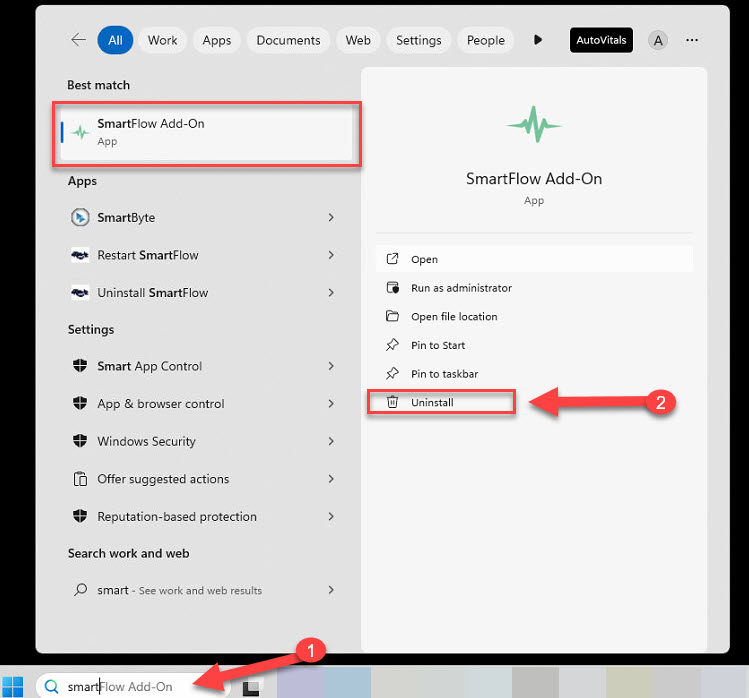Click the Open file location folder icon
This screenshot has width=749, height=698.
[x=392, y=316]
